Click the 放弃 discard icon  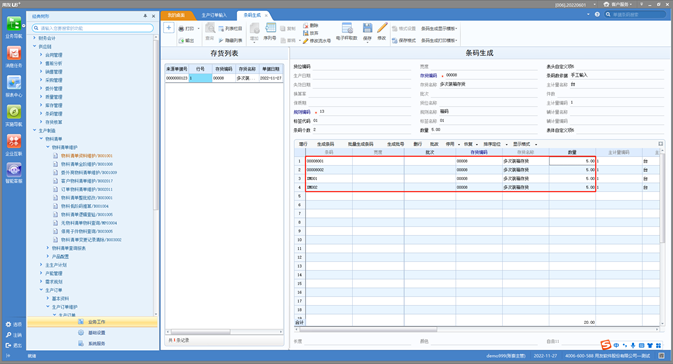(x=305, y=33)
